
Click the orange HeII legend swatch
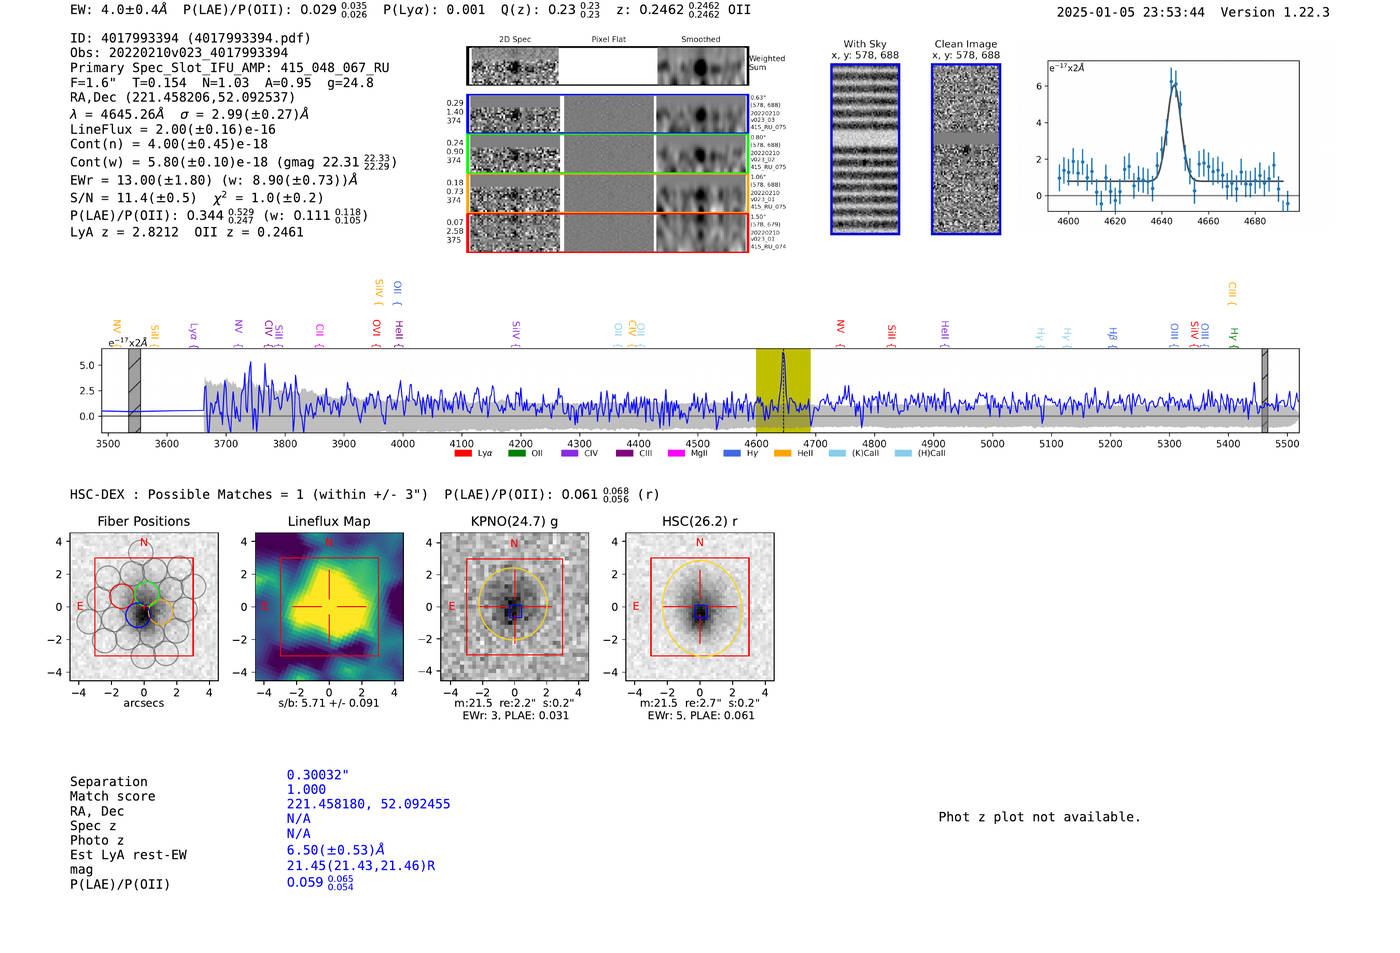pyautogui.click(x=782, y=453)
